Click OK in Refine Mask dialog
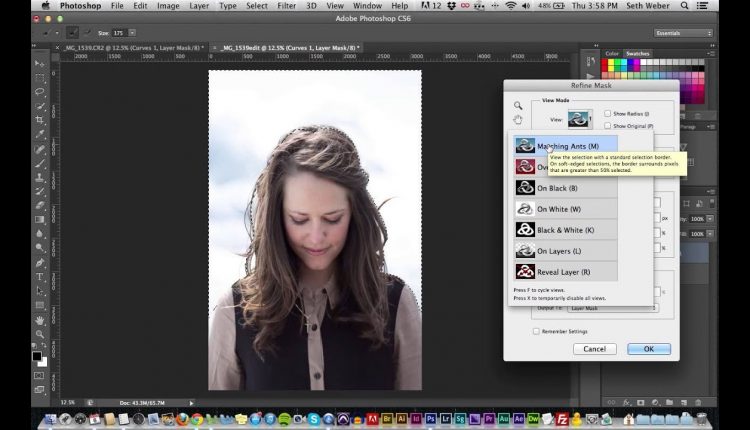Screen dimensions: 750x430 coord(649,349)
